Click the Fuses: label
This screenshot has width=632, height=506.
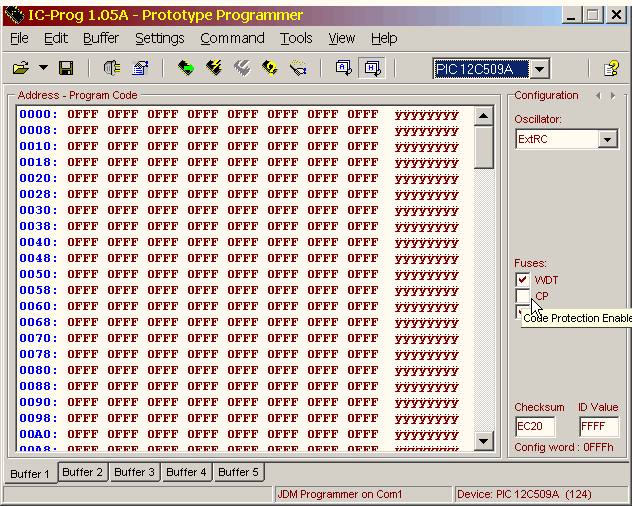pos(530,263)
